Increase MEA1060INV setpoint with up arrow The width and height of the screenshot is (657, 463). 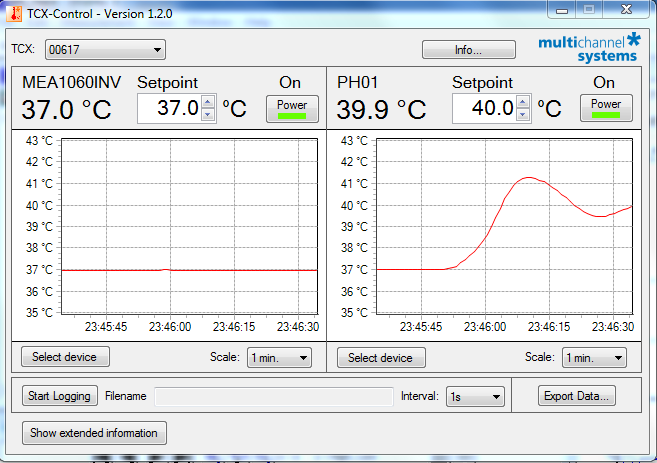[x=208, y=102]
